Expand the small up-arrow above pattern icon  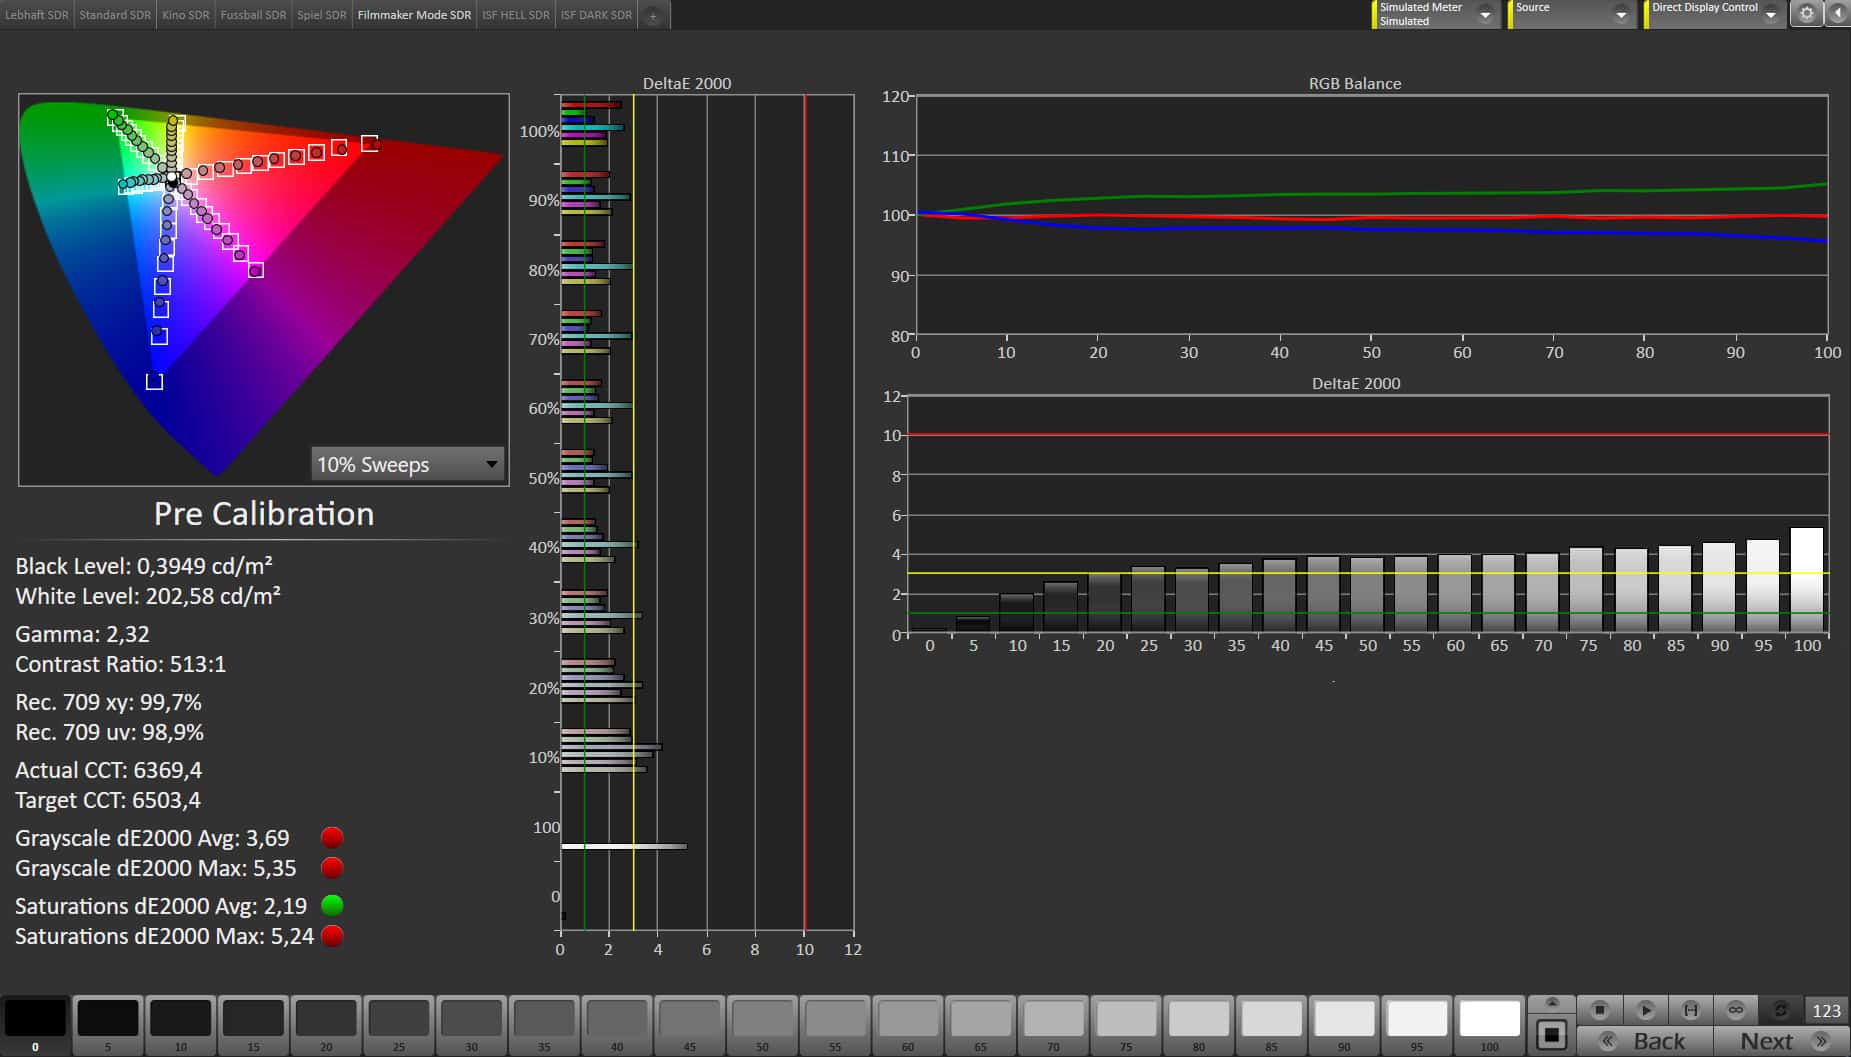[1551, 1003]
